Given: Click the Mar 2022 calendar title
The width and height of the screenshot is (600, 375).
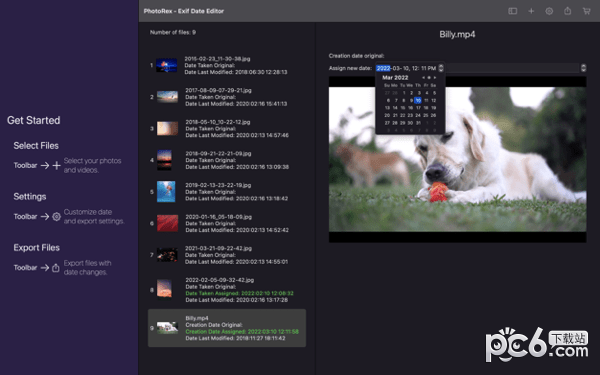Looking at the screenshot, I should (395, 78).
